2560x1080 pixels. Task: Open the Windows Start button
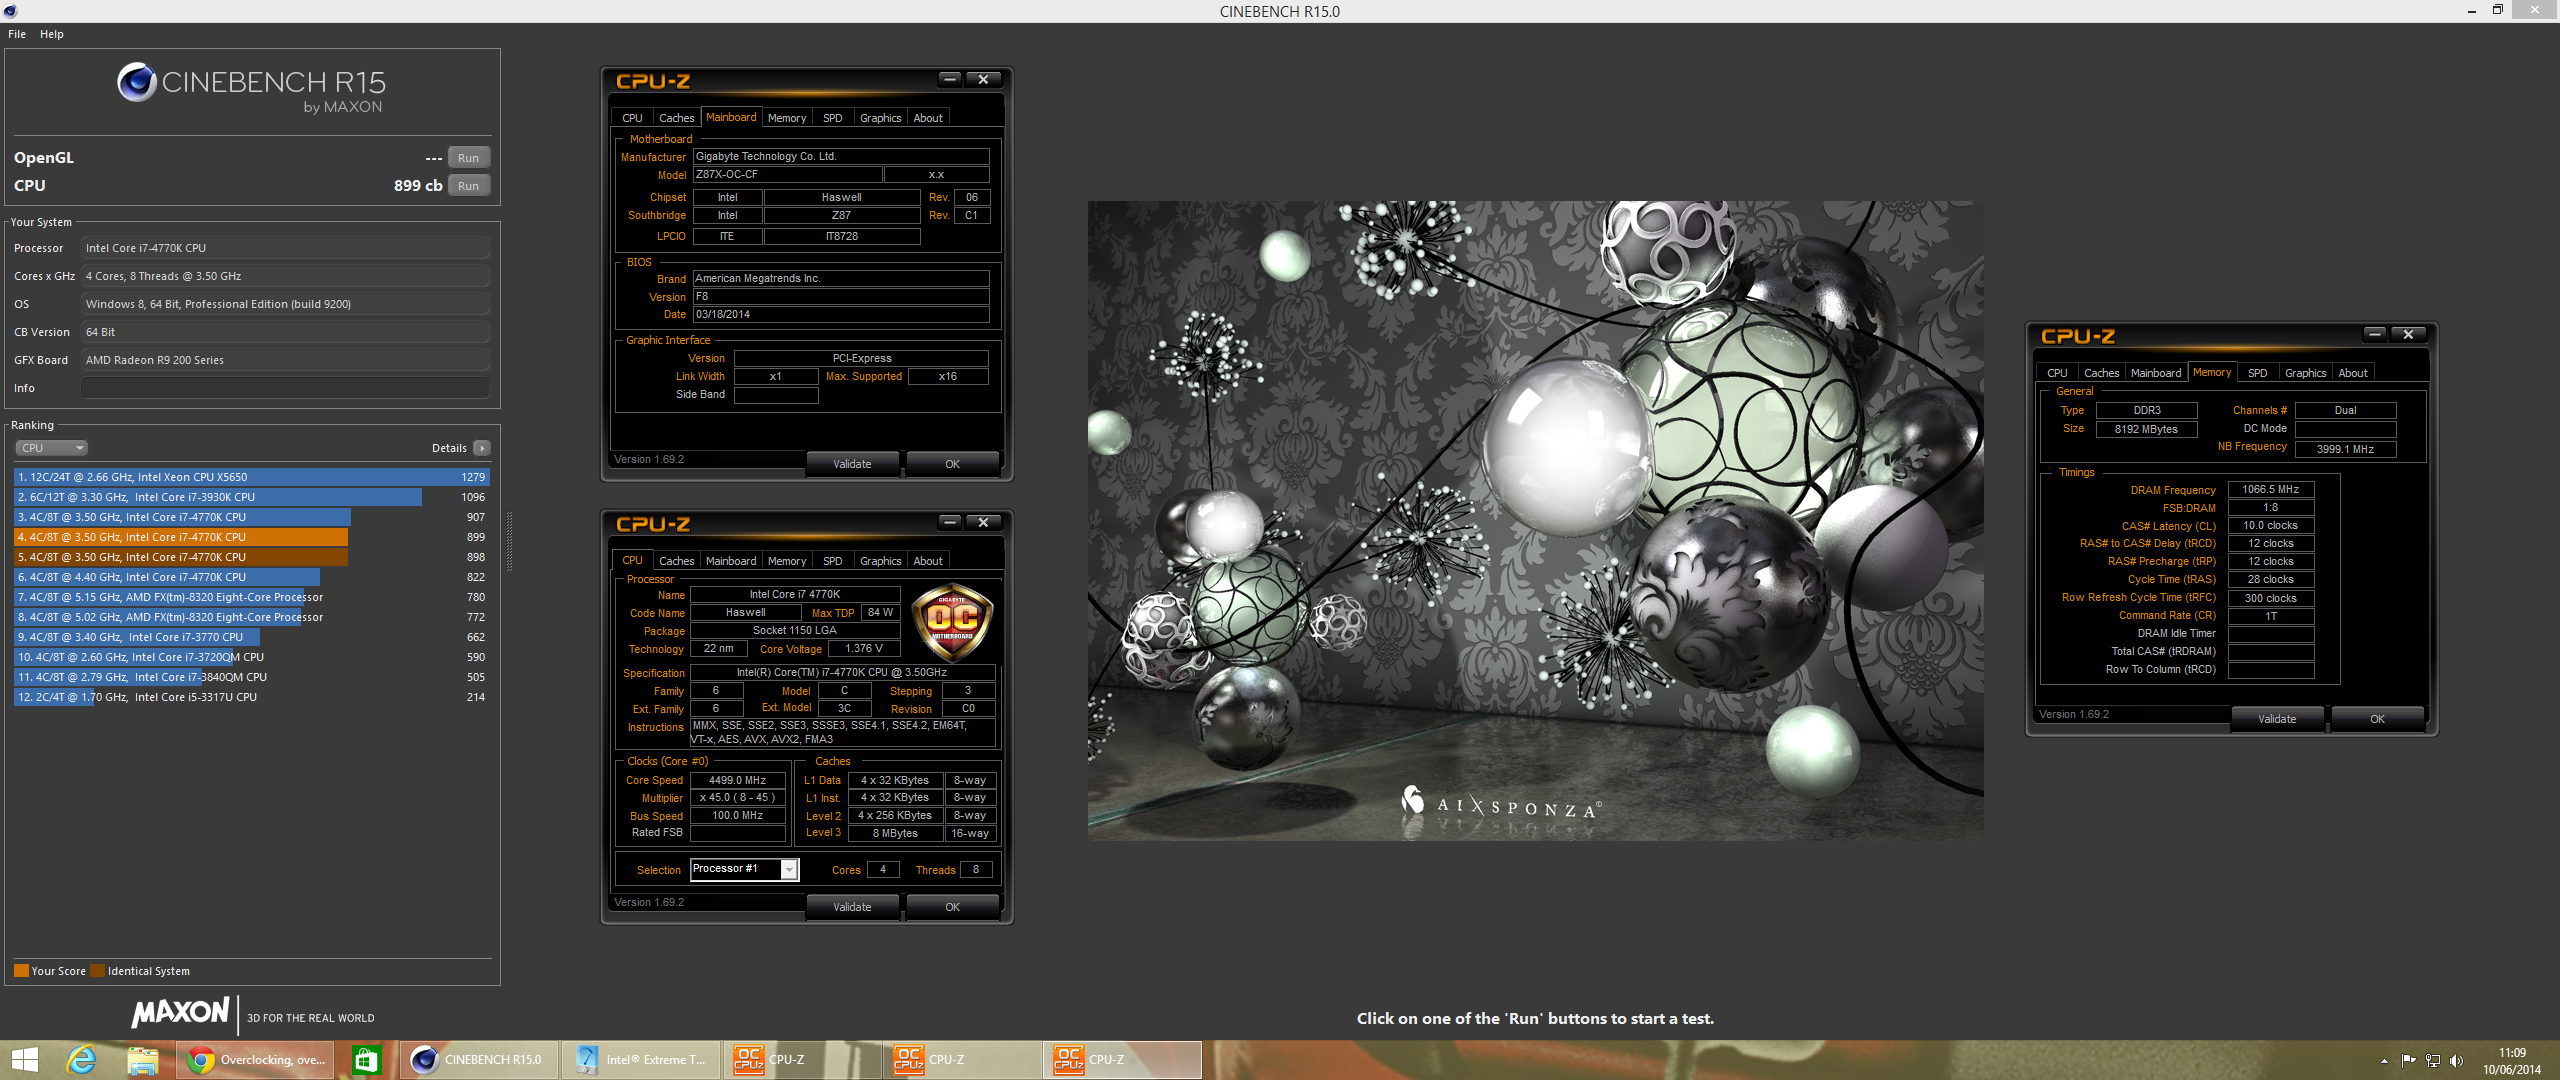click(x=24, y=1060)
